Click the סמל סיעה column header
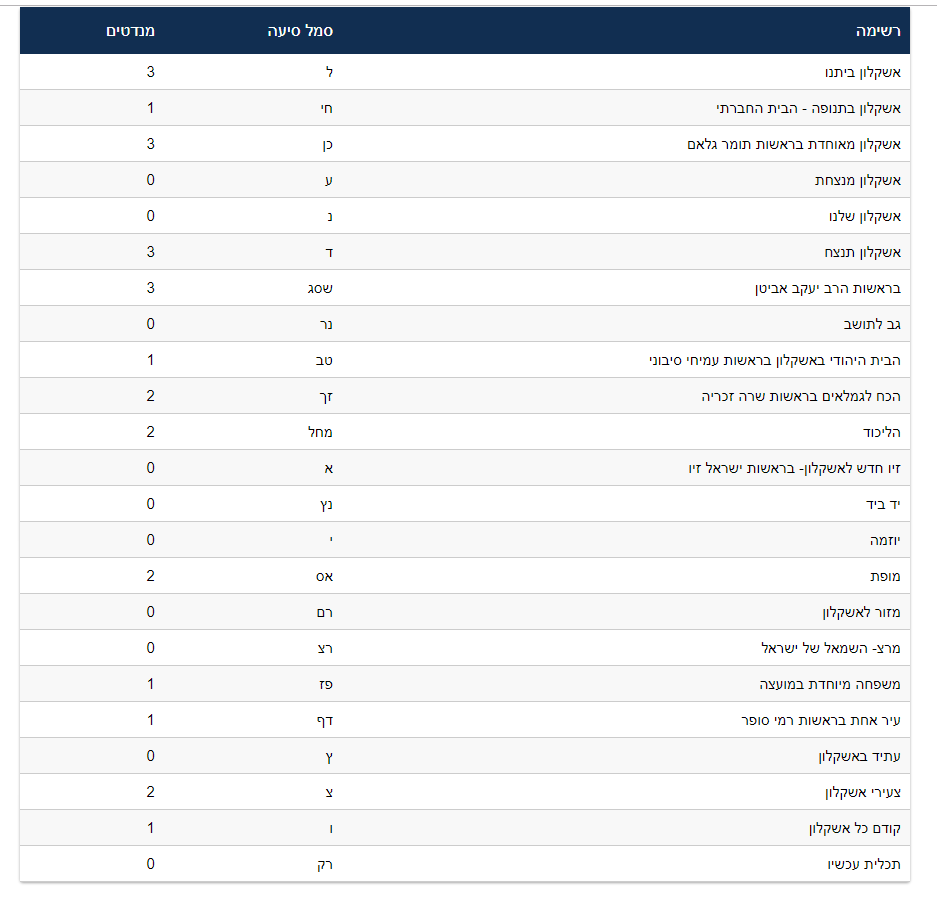This screenshot has width=937, height=897. (300, 31)
